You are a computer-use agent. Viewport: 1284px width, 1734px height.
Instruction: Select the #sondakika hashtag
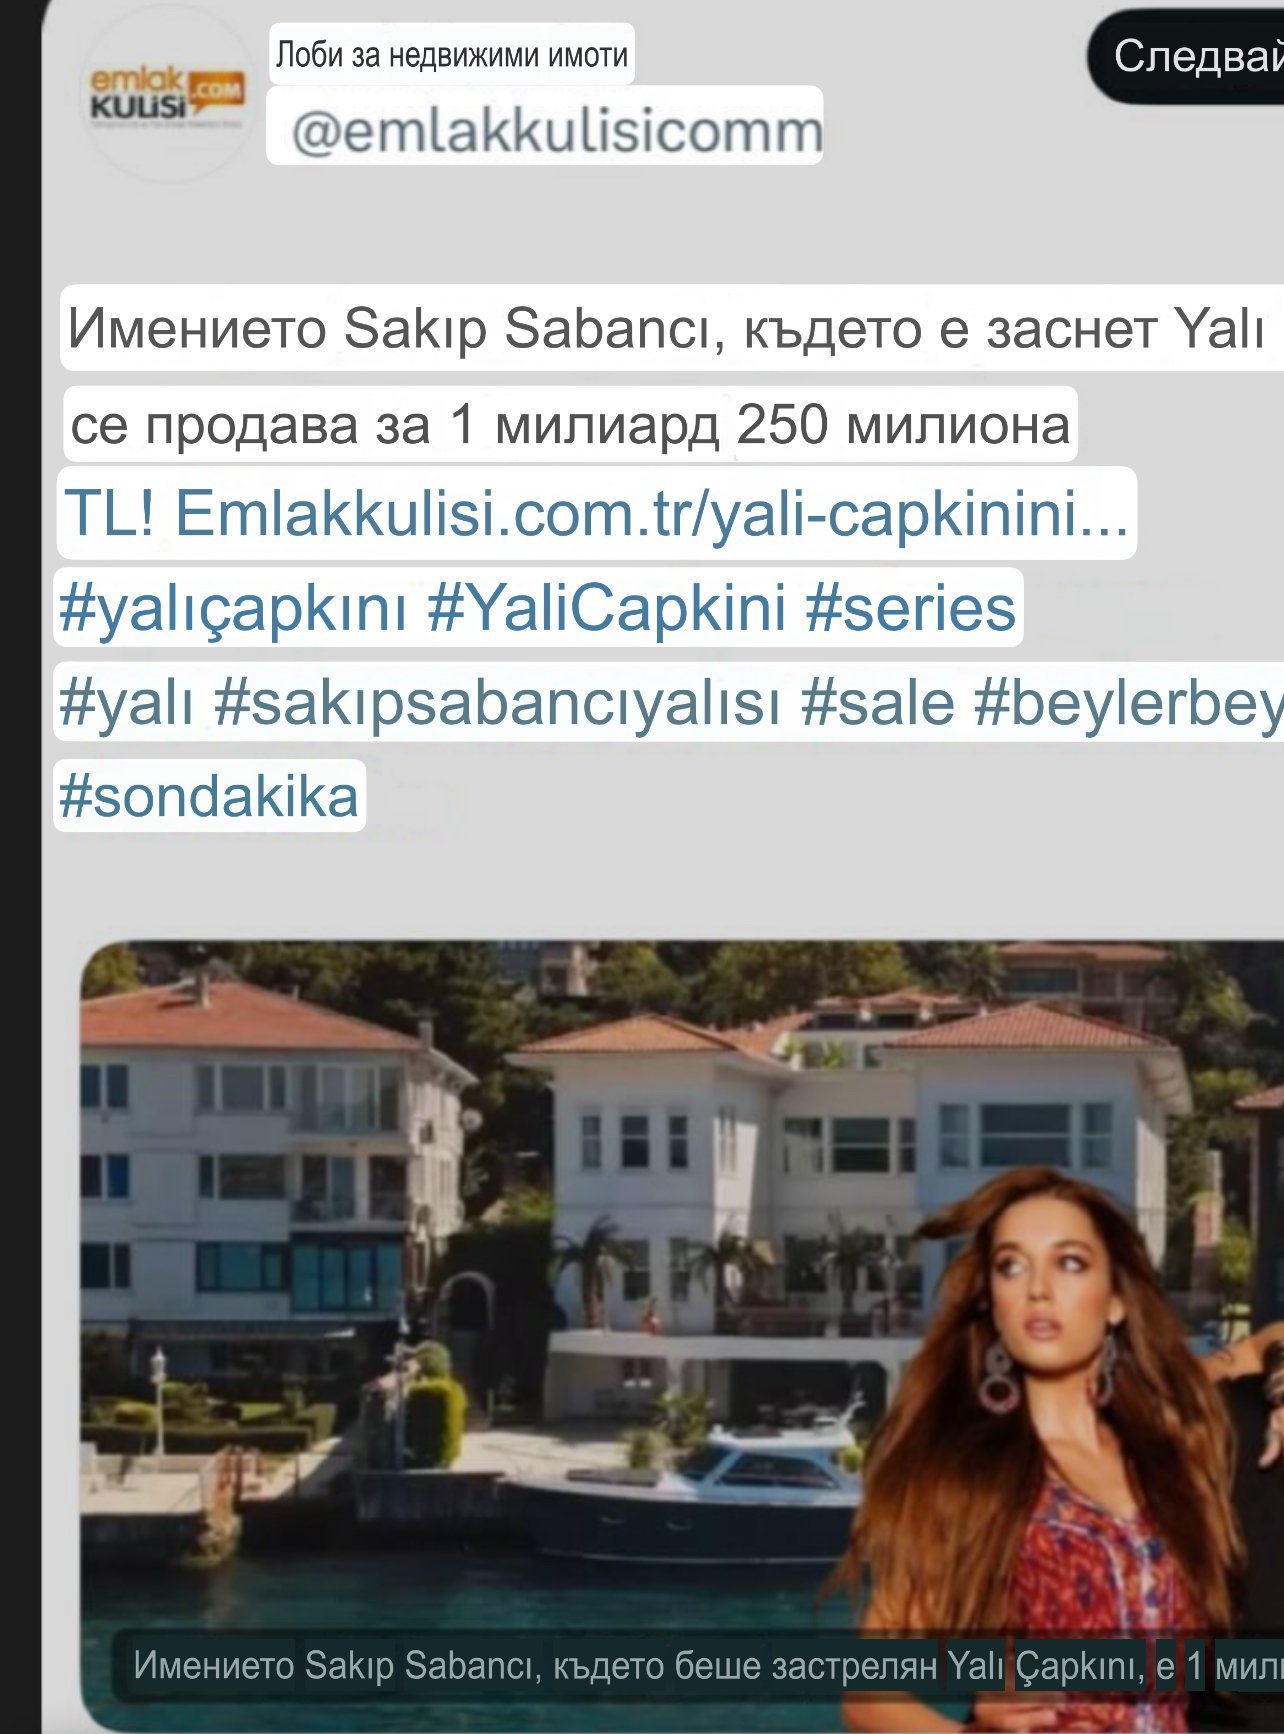tap(209, 796)
